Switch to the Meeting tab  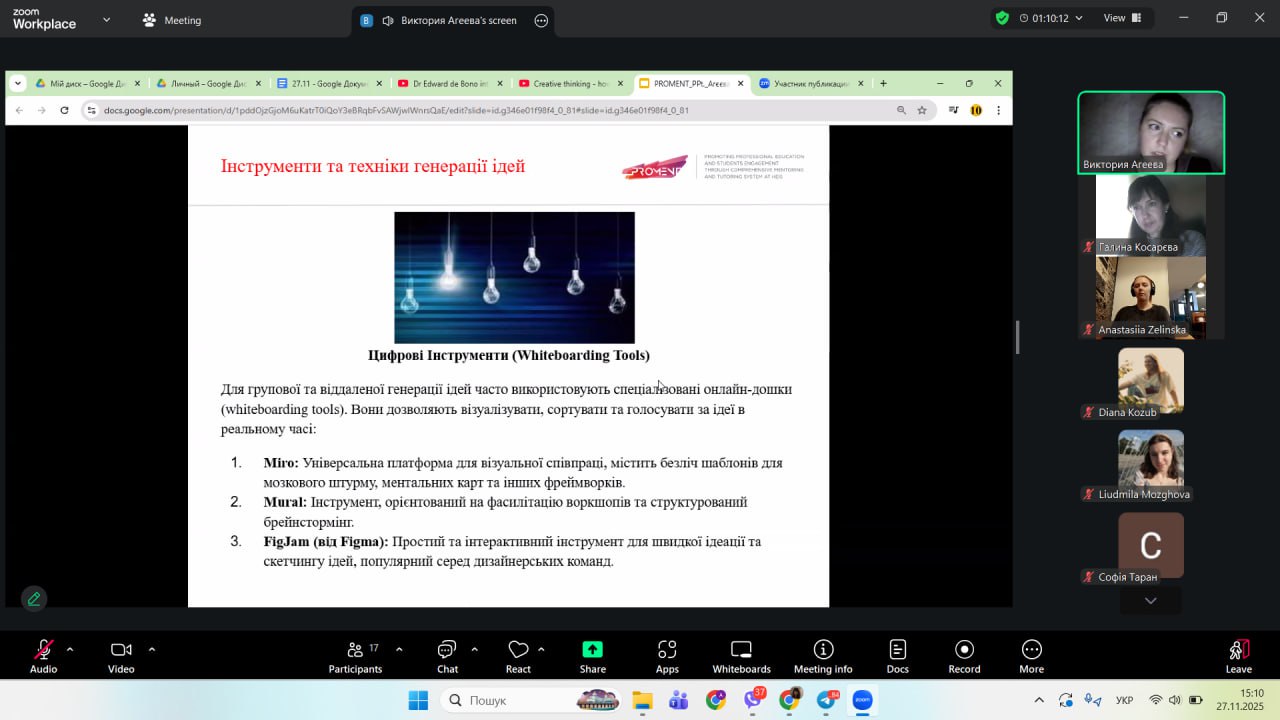[x=171, y=20]
